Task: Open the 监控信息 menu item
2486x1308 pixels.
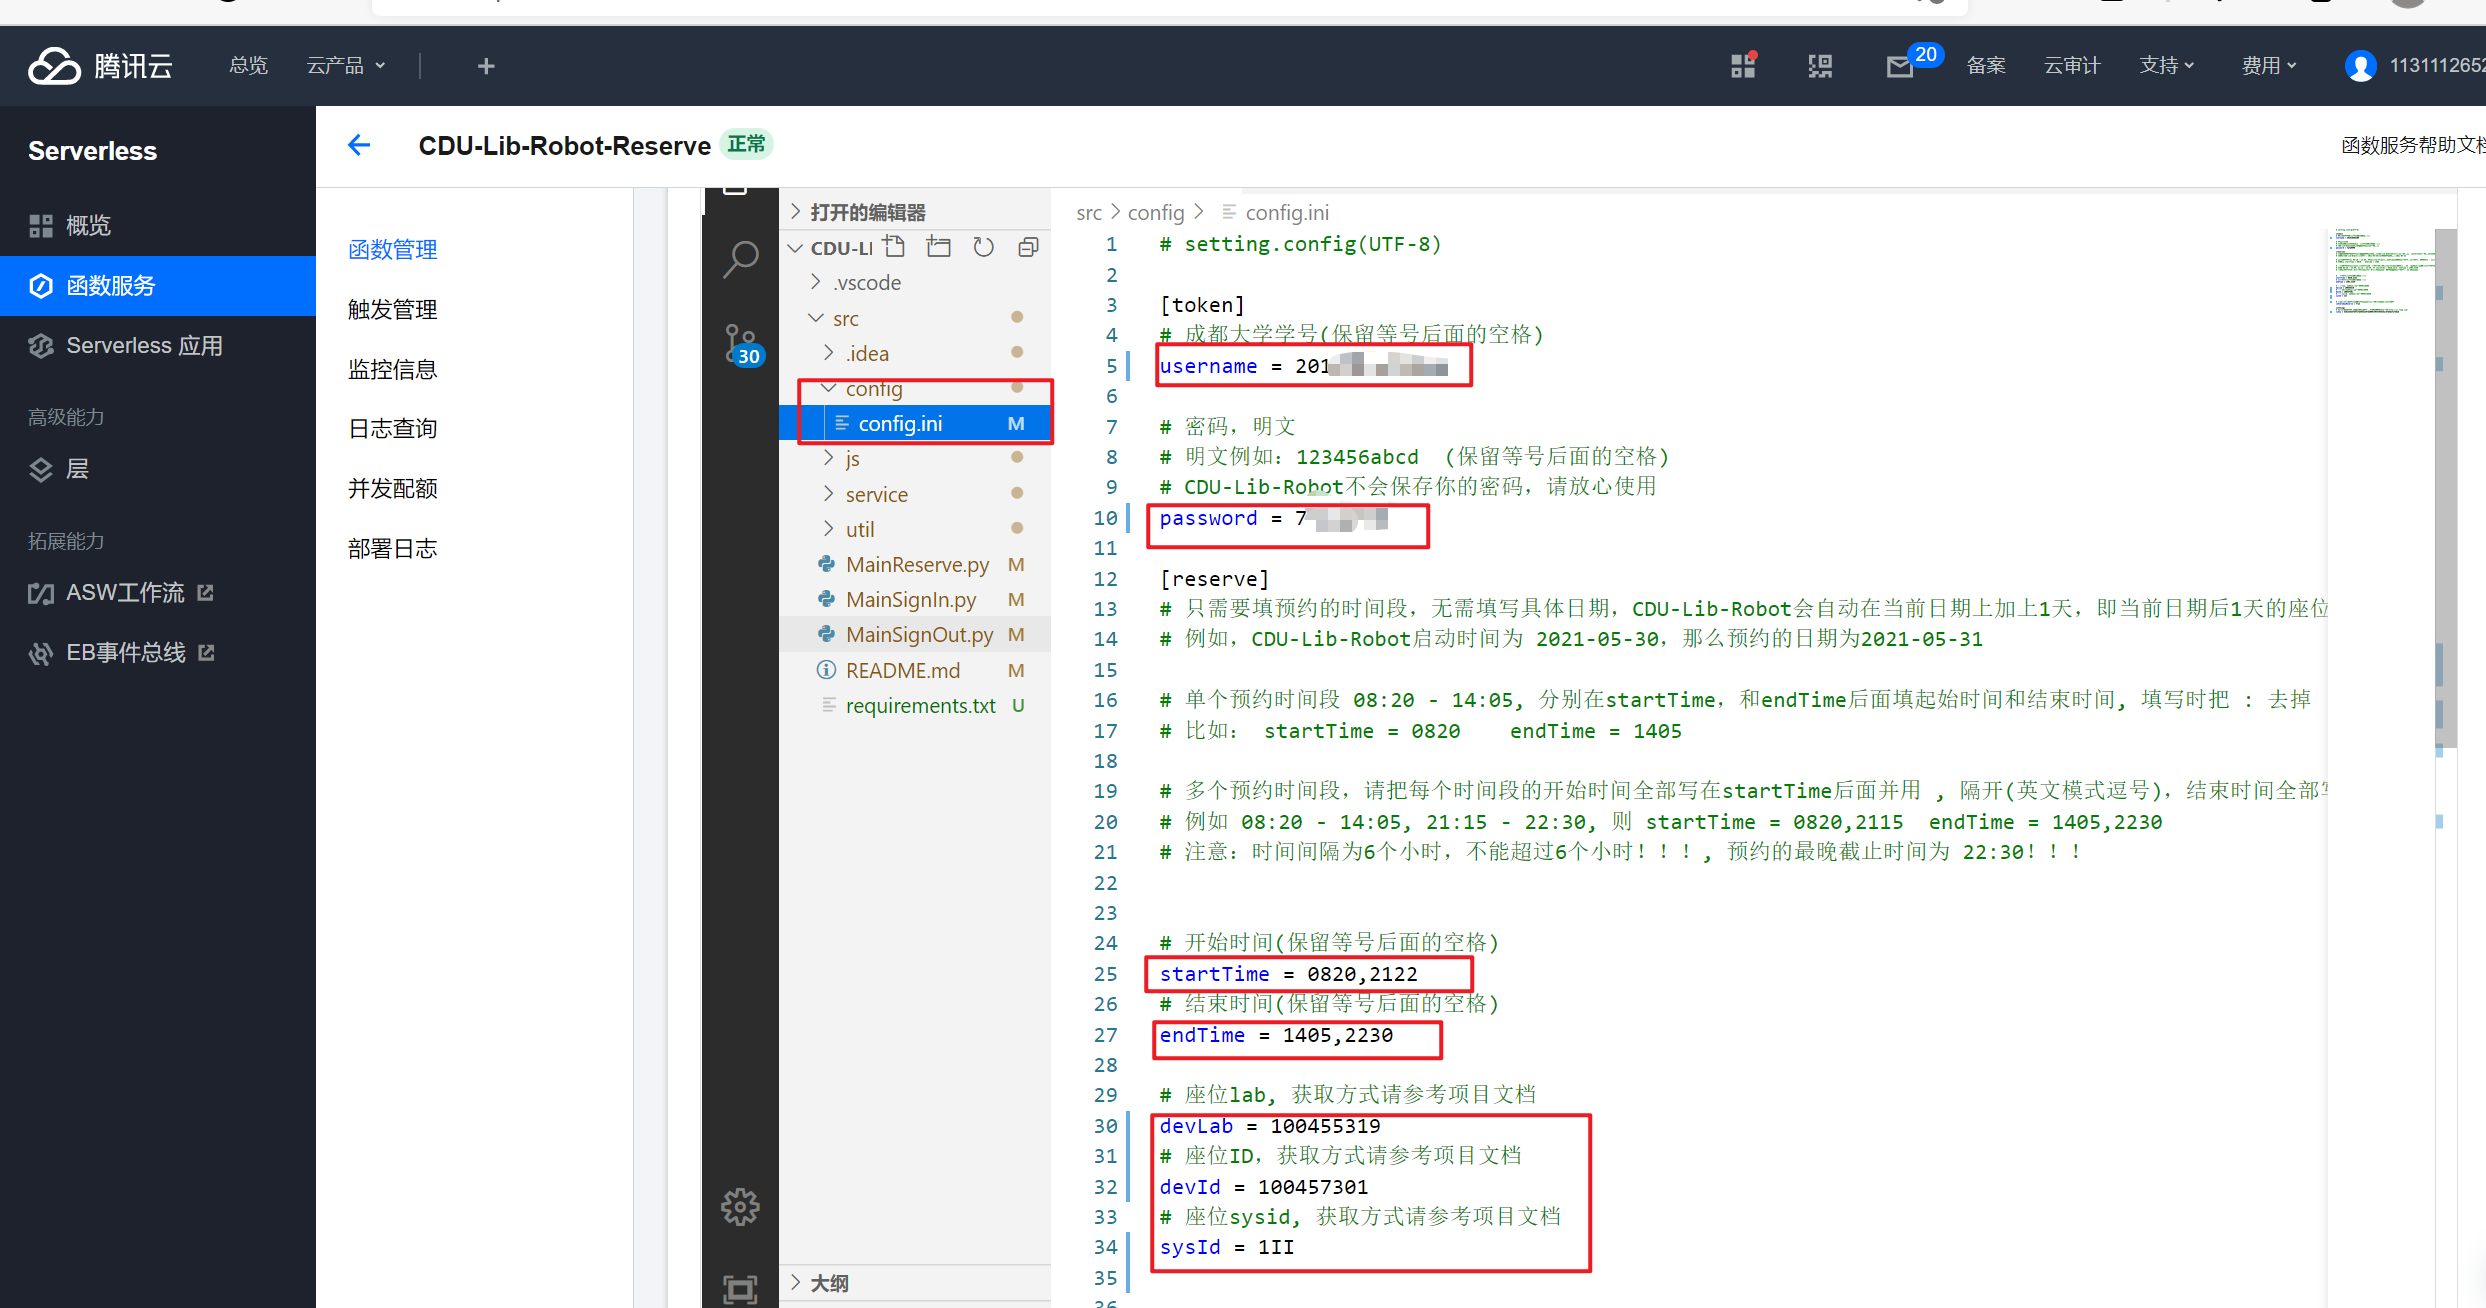Action: (393, 370)
